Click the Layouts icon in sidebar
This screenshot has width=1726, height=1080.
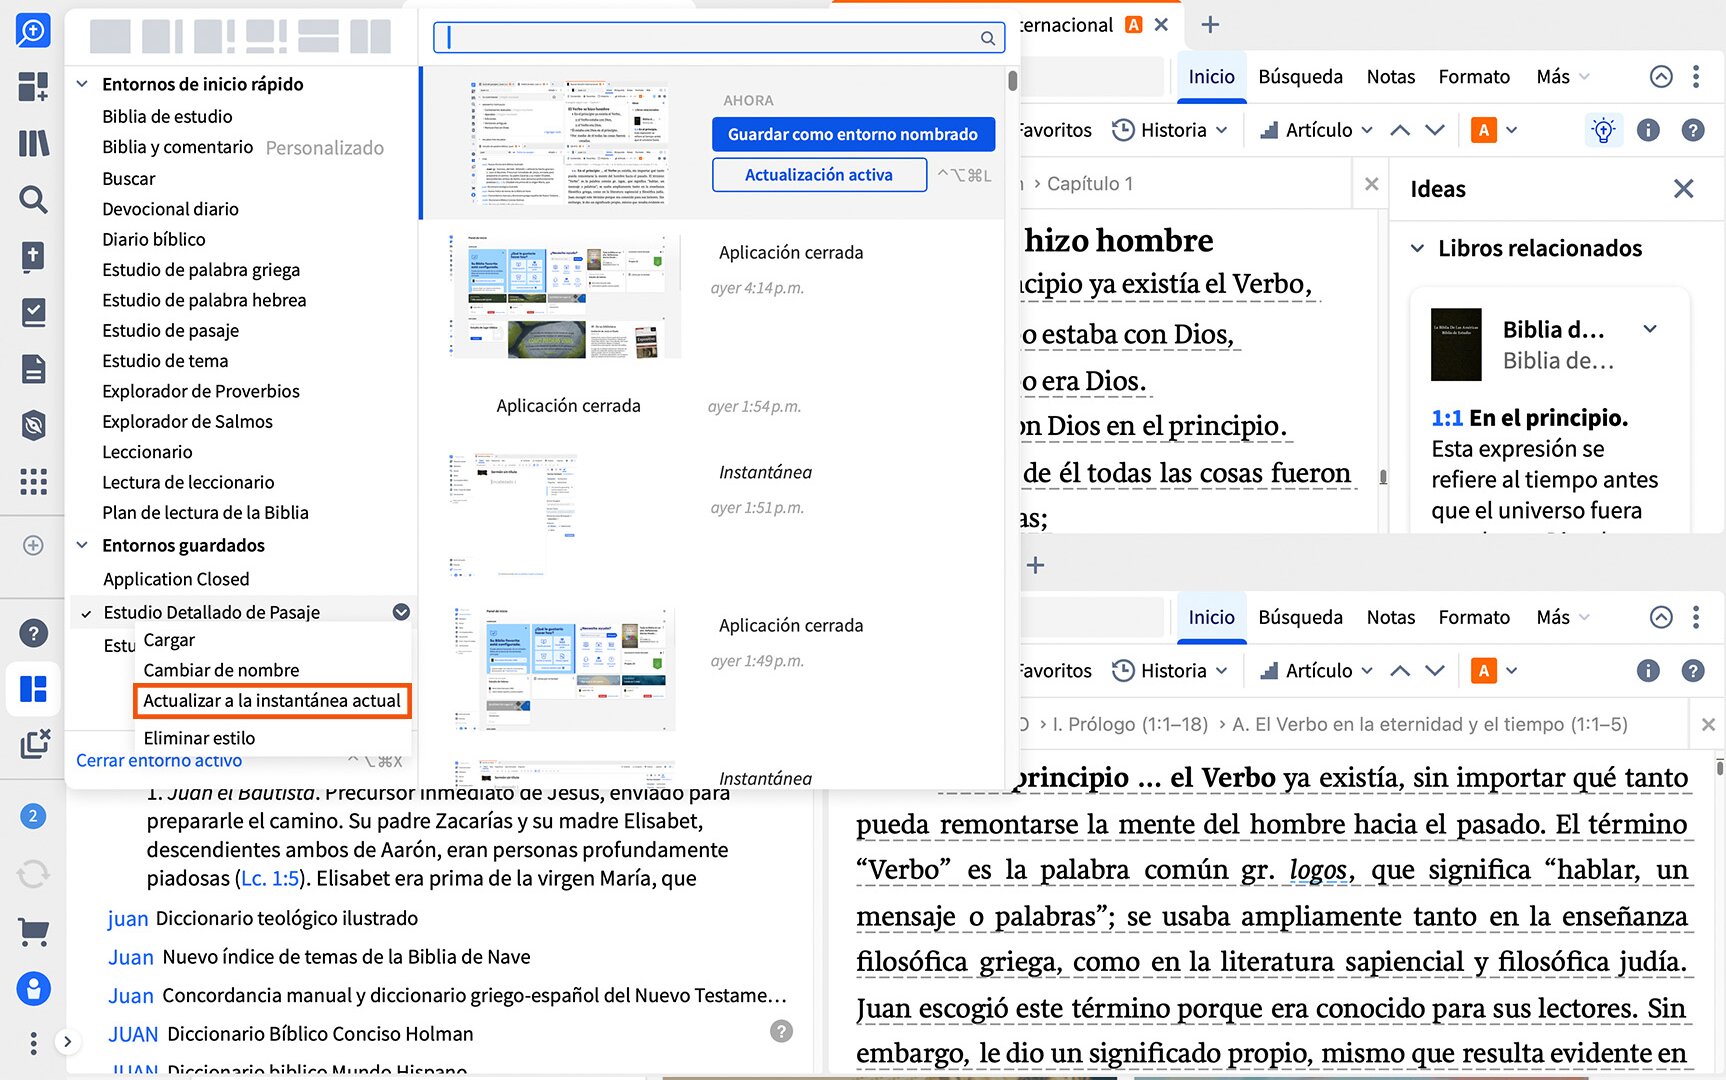coord(33,689)
